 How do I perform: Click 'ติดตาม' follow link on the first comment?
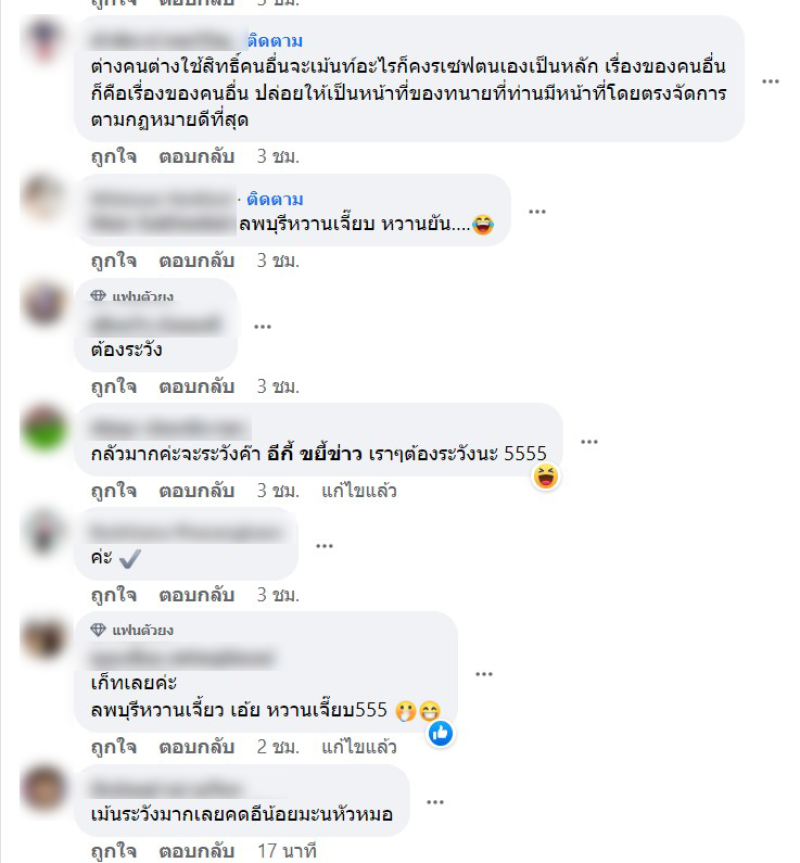click(x=275, y=41)
